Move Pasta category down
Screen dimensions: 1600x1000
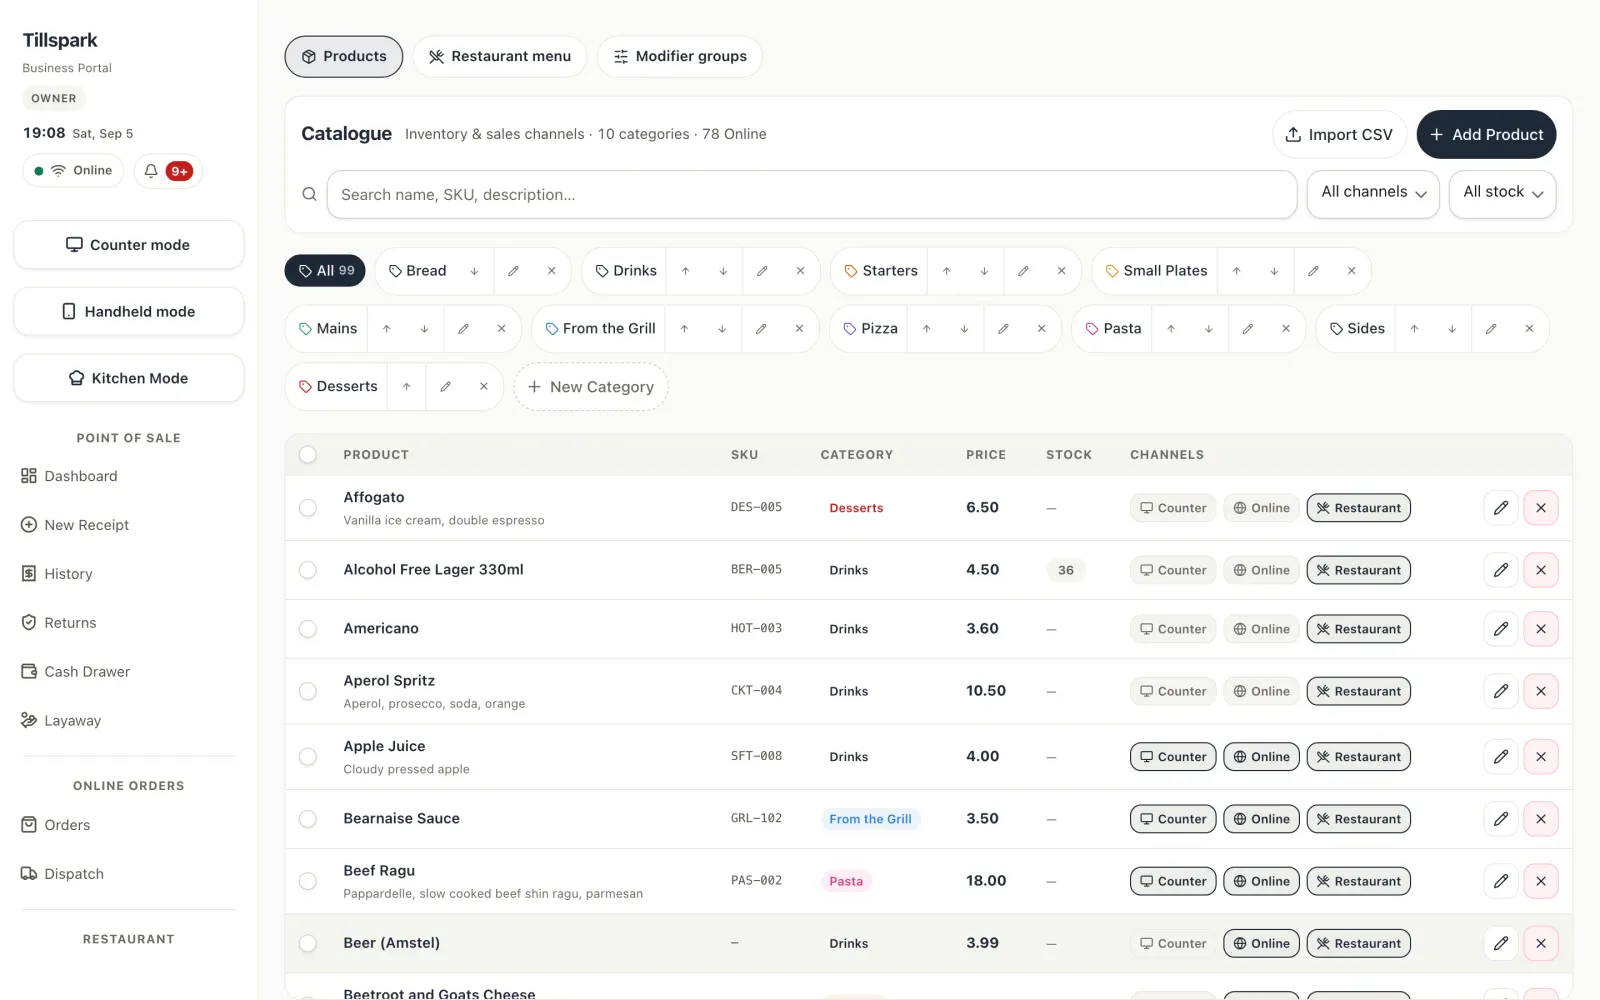coord(1209,329)
